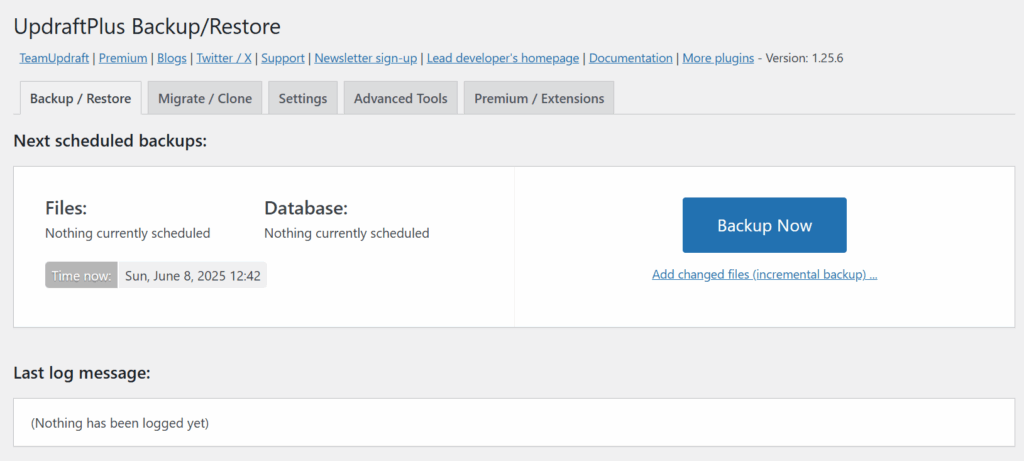Click the Sun, June 8, 2025 12:42 timestamp
The width and height of the screenshot is (1024, 461).
click(193, 276)
